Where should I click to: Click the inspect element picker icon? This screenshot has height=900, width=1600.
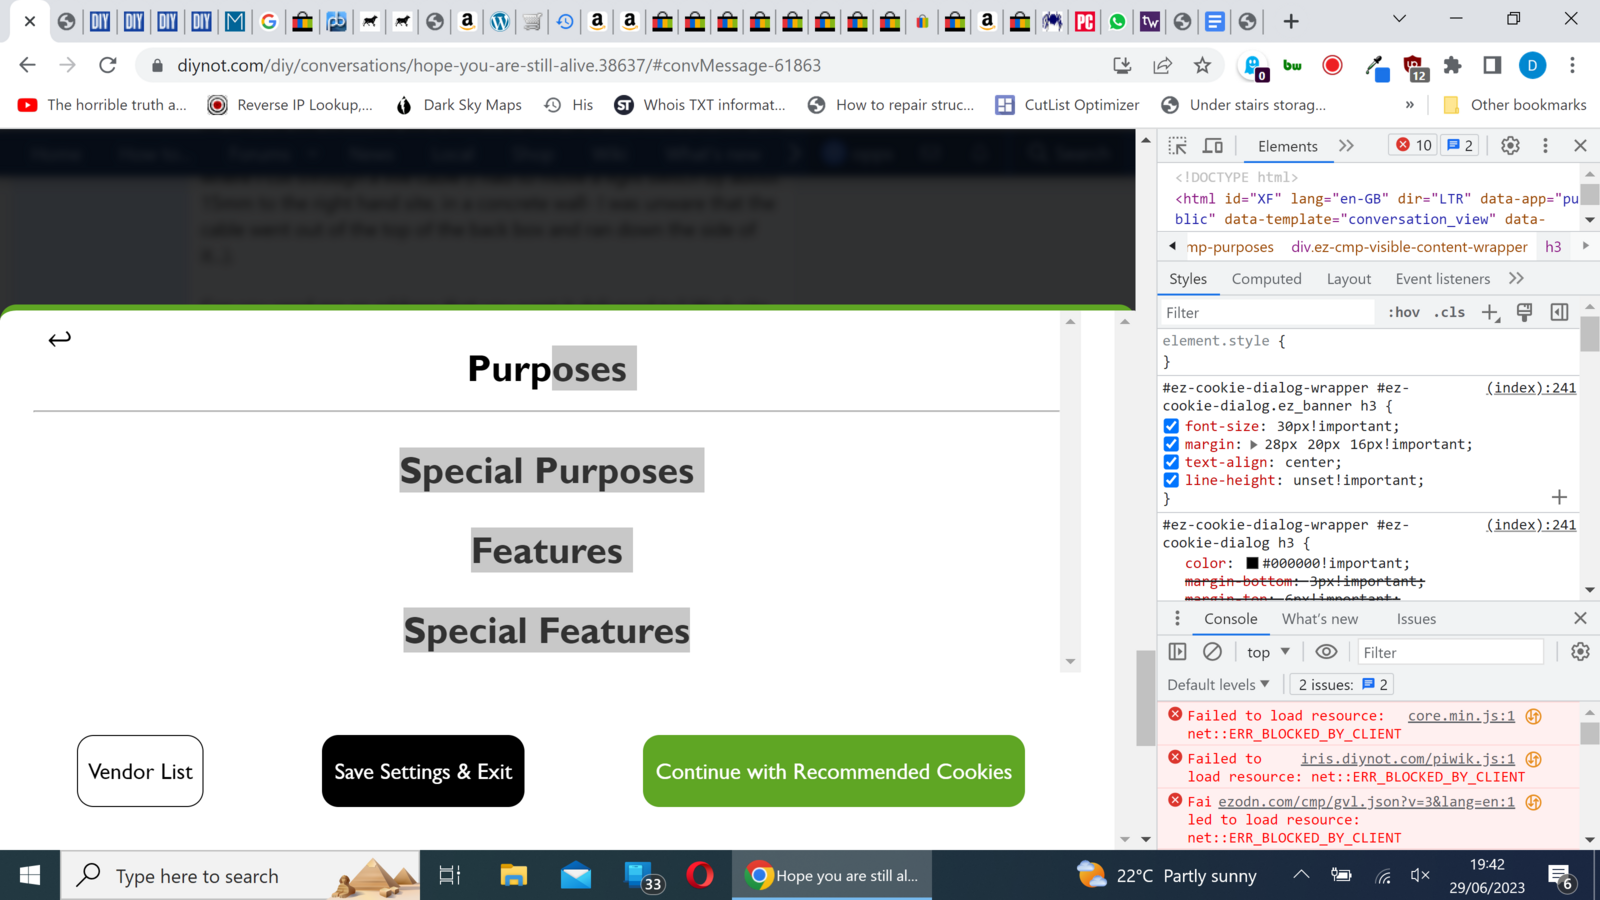(1178, 146)
